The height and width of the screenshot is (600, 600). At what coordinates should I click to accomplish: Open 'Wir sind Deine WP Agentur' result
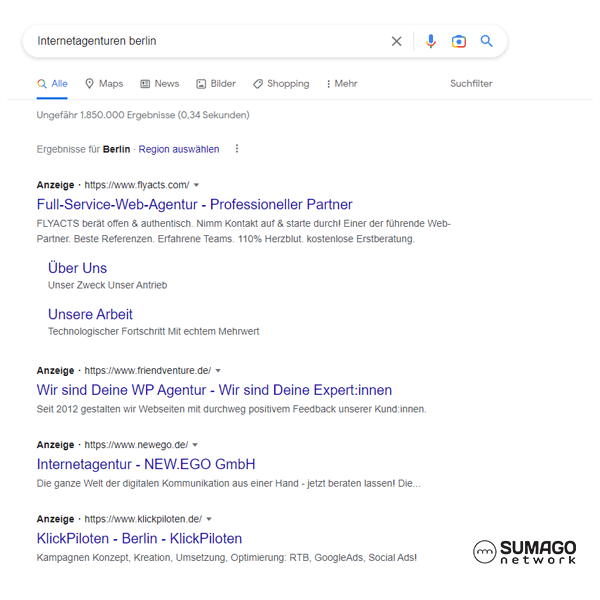214,390
